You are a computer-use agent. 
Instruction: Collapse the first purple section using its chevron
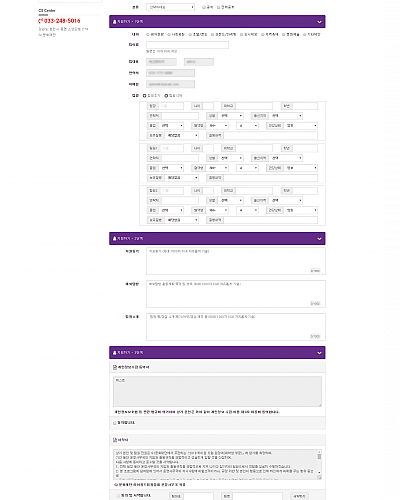pyautogui.click(x=319, y=22)
